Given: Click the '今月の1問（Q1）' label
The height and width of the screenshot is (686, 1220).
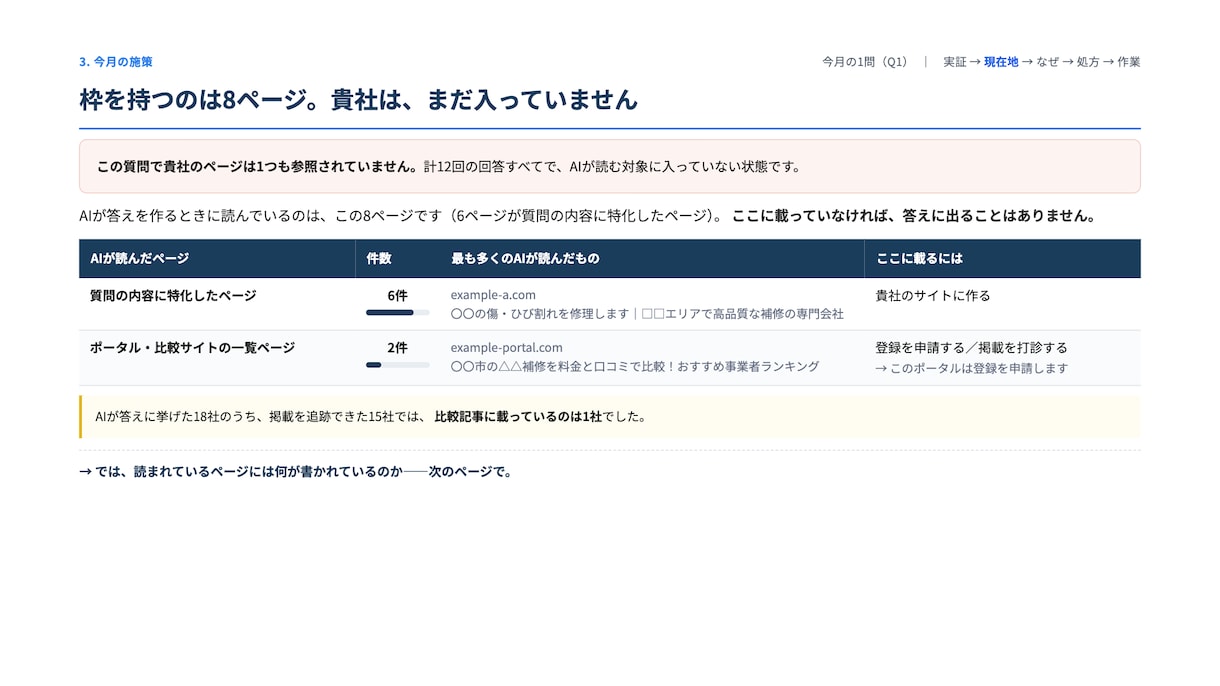Looking at the screenshot, I should pyautogui.click(x=865, y=62).
